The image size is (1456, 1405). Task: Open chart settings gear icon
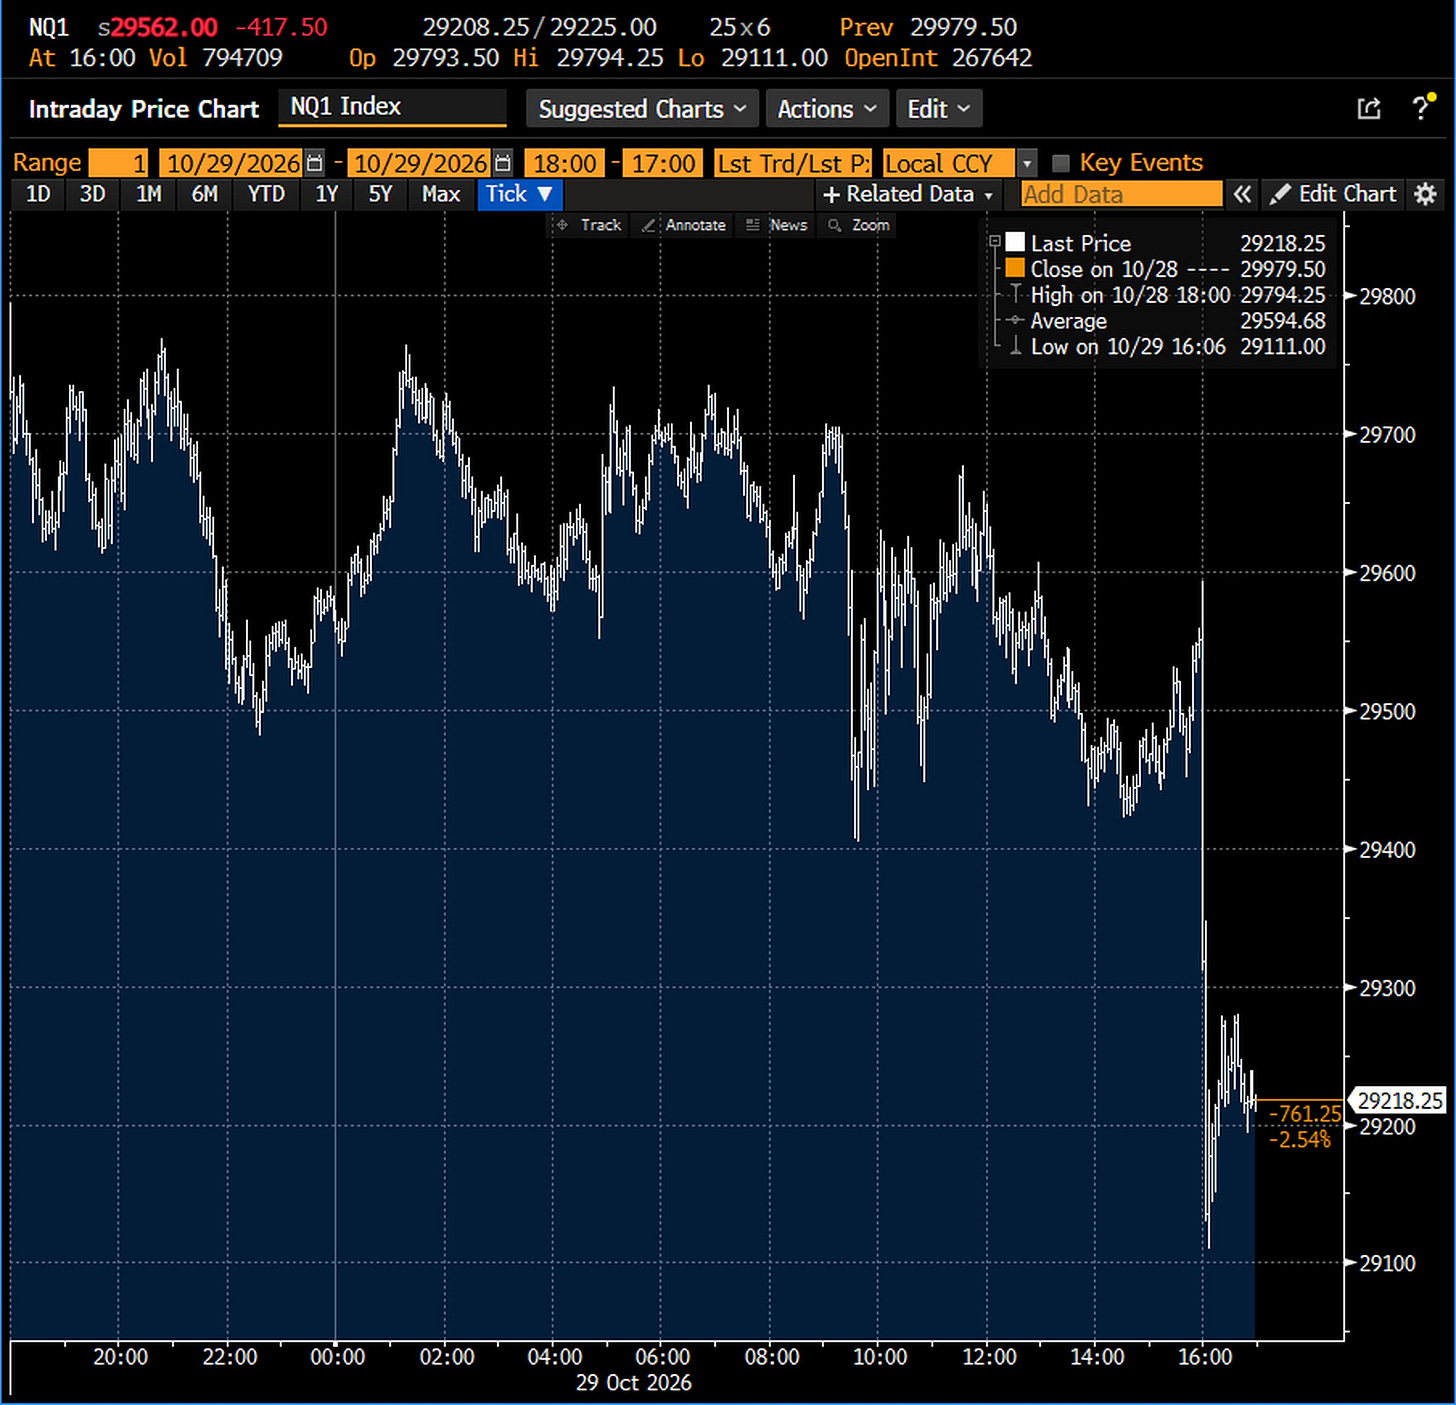[x=1426, y=194]
